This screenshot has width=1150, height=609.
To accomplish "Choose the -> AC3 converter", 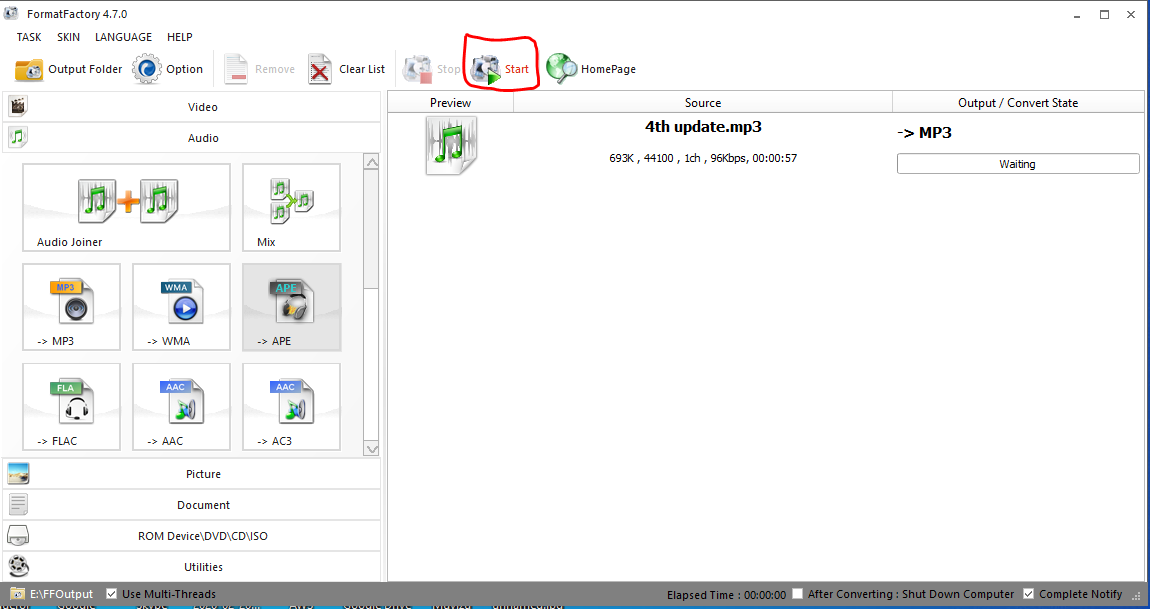I will pos(291,406).
